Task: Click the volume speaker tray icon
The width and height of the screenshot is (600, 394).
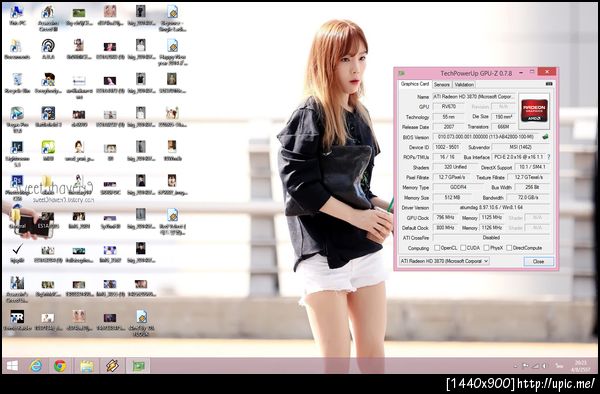Action: point(544,366)
